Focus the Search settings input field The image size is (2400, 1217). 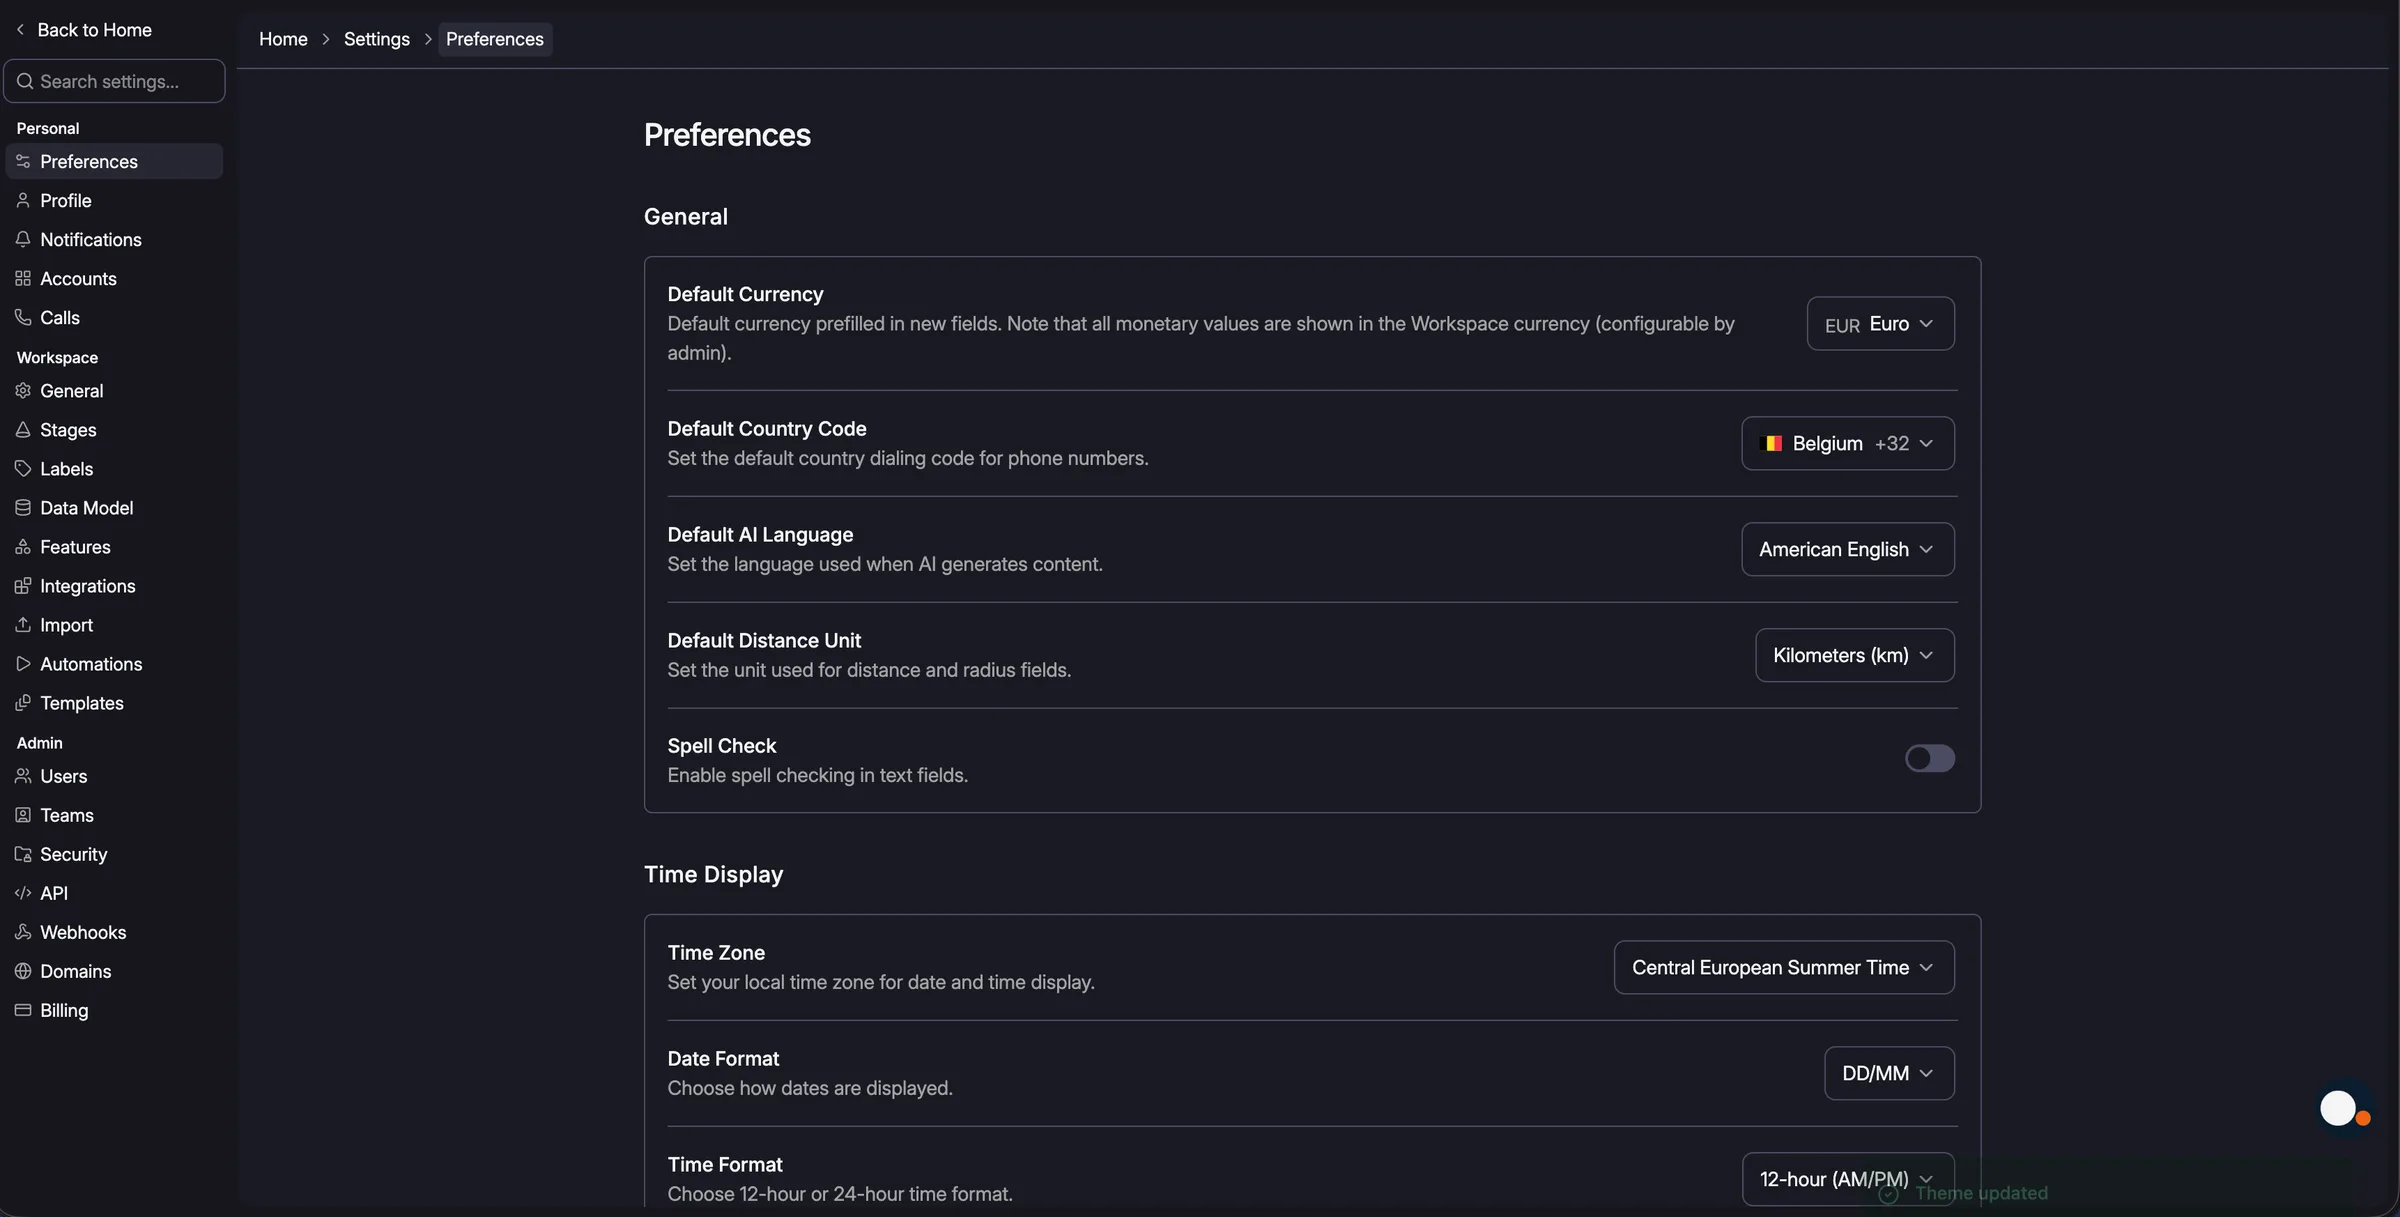(x=114, y=81)
